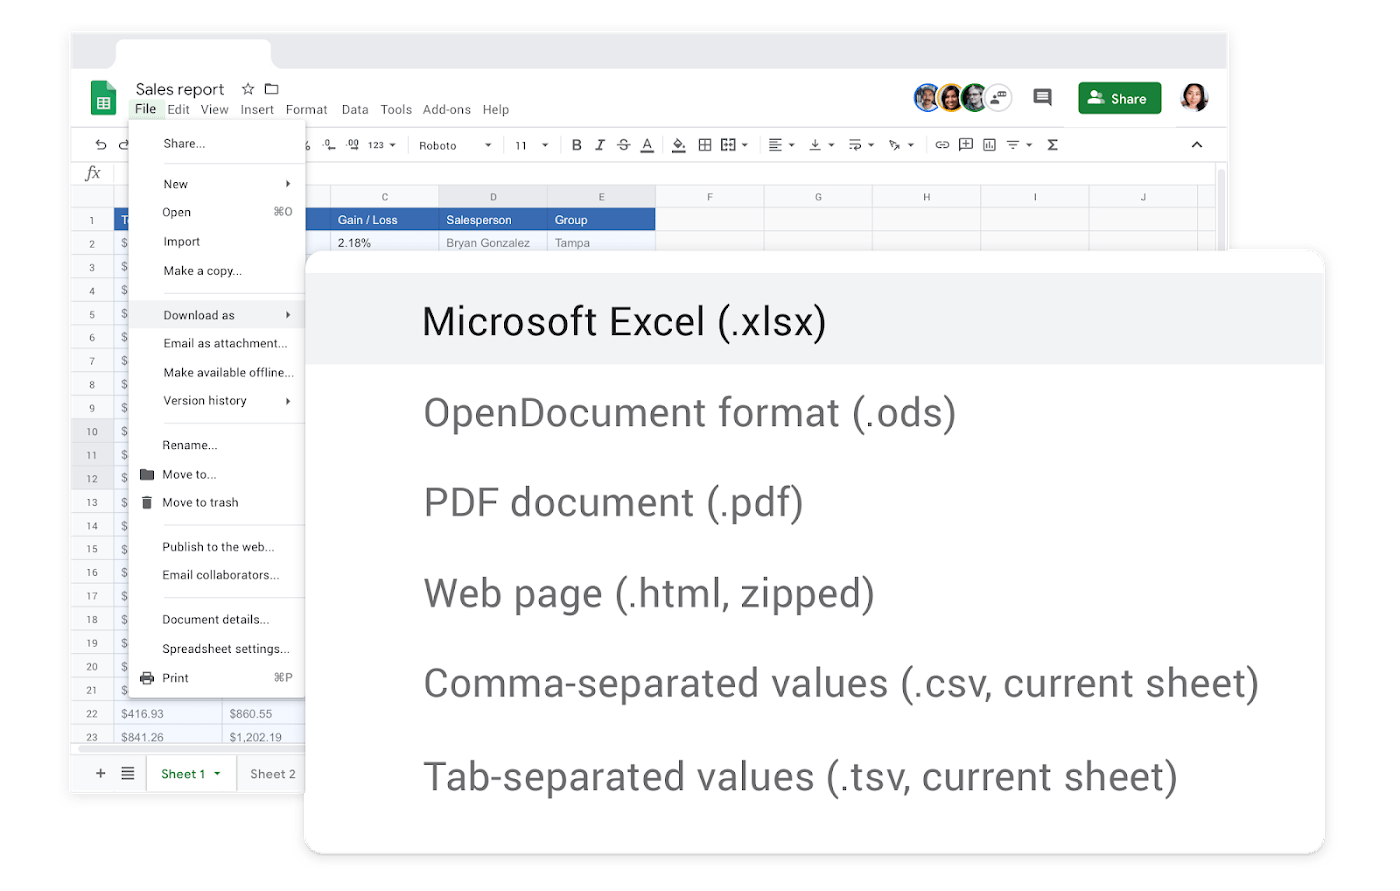Image resolution: width=1400 pixels, height=891 pixels.
Task: Click the insert comment icon
Action: tap(966, 145)
